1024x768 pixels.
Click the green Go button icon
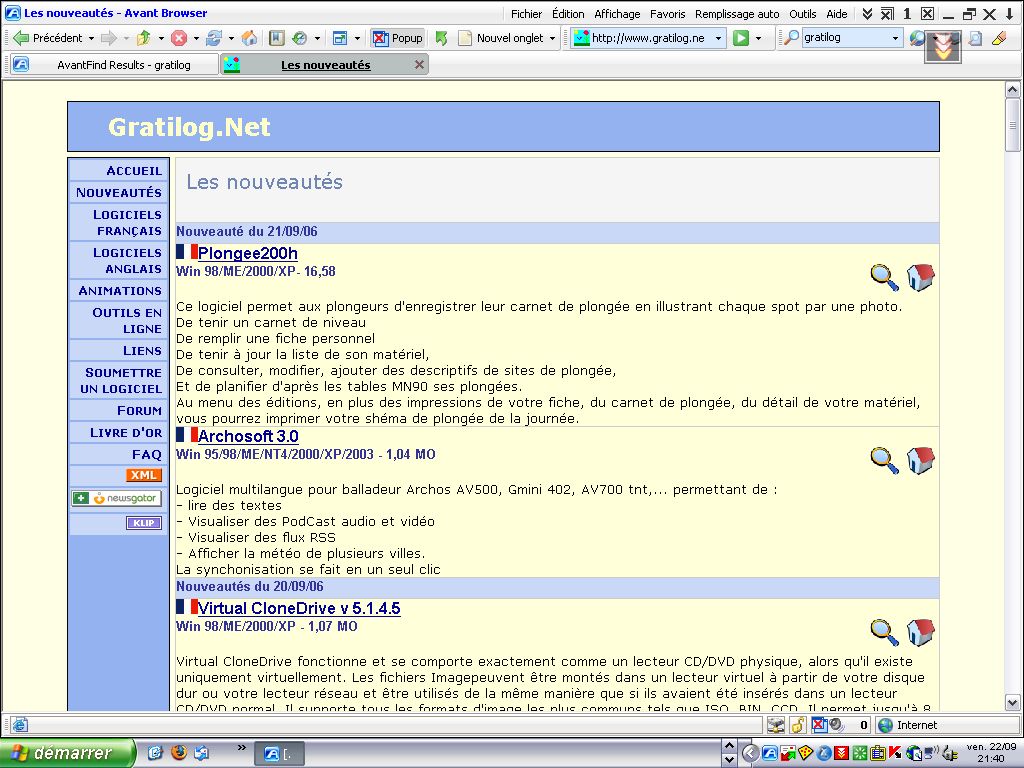pyautogui.click(x=741, y=38)
